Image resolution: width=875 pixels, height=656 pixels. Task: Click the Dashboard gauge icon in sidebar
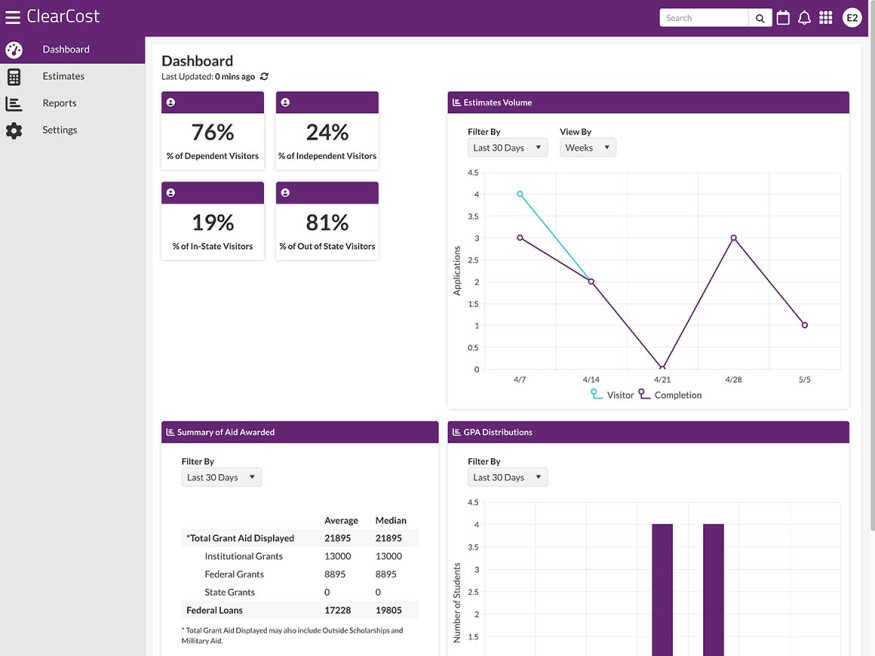tap(14, 50)
